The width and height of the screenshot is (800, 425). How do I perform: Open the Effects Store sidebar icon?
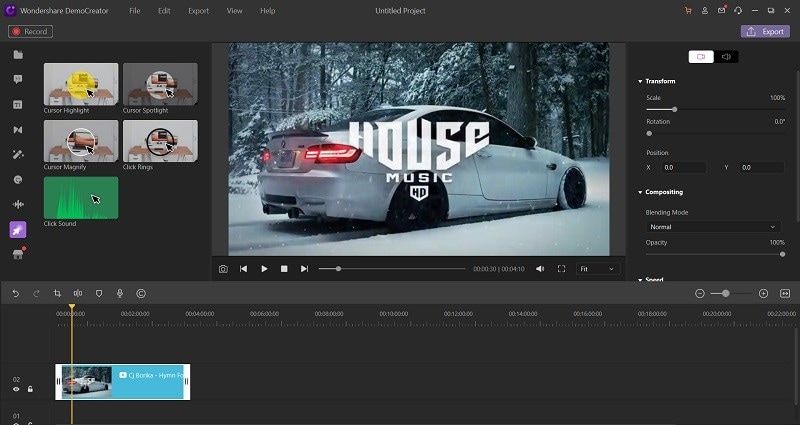click(x=18, y=255)
